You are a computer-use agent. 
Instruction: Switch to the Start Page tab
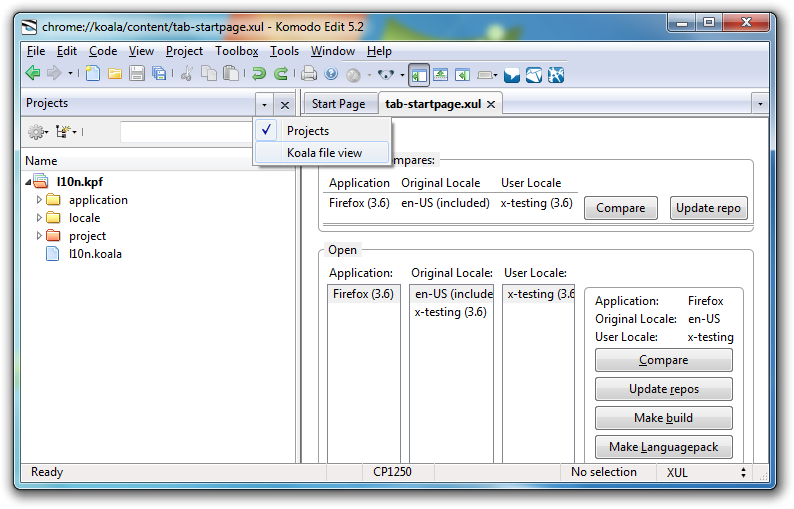(x=338, y=104)
